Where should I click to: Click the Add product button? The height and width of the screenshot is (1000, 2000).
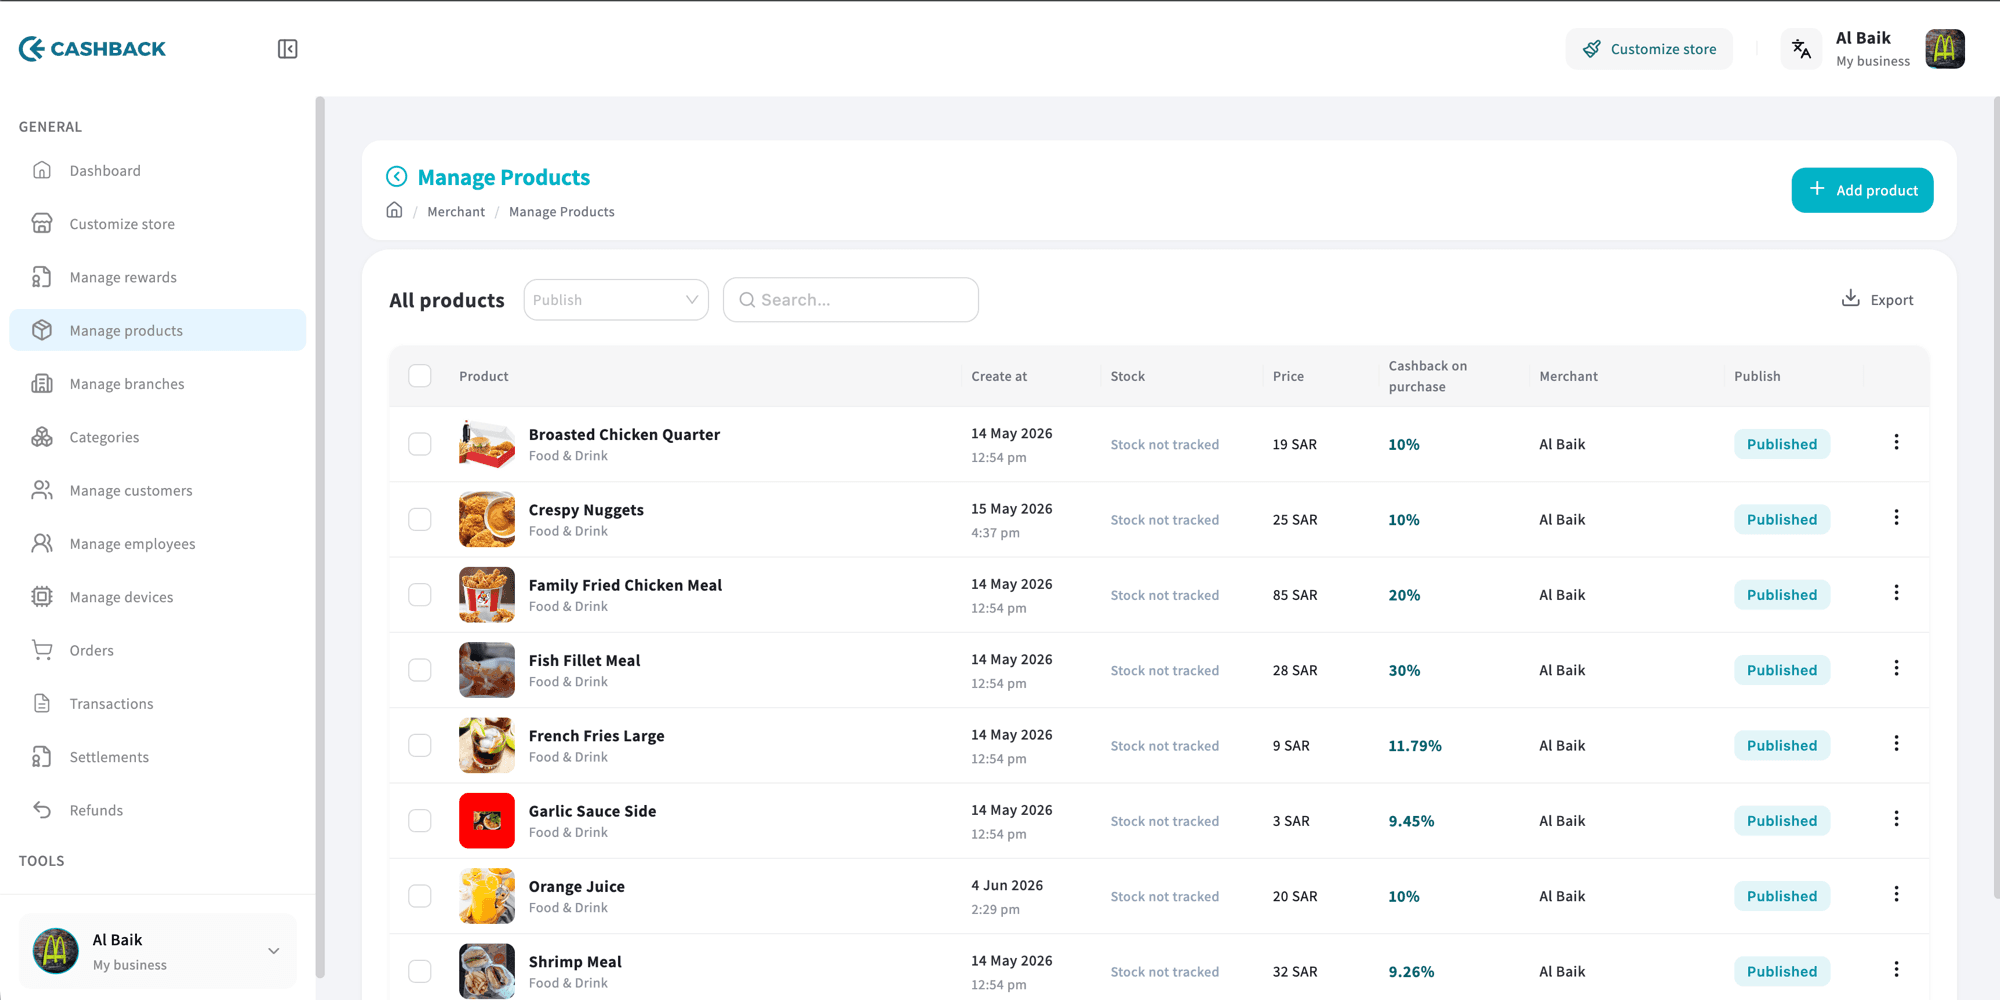[1862, 190]
